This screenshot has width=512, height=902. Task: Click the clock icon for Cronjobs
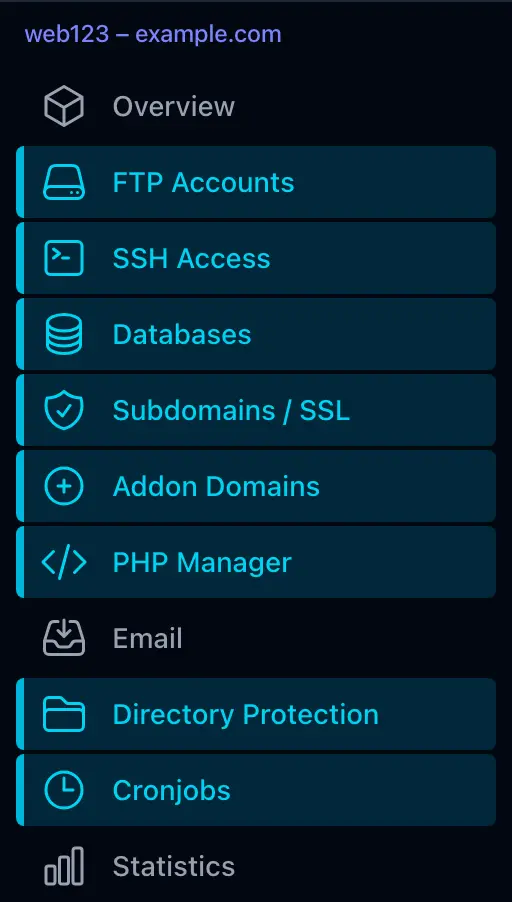(x=64, y=790)
